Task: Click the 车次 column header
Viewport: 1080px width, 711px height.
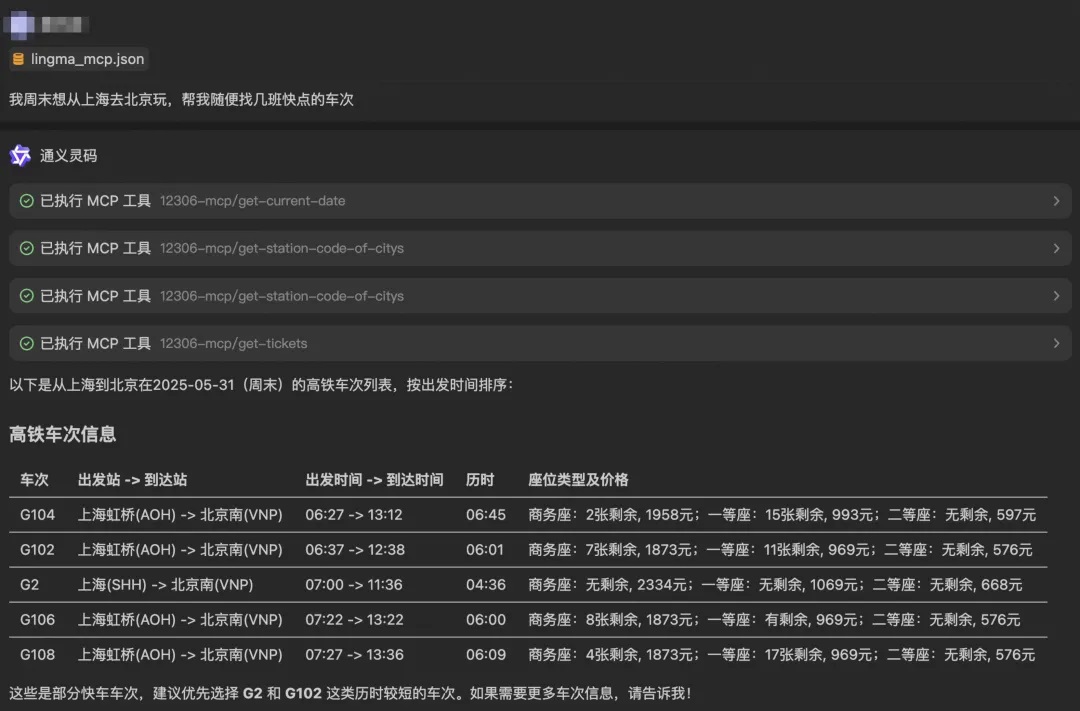Action: [x=34, y=480]
